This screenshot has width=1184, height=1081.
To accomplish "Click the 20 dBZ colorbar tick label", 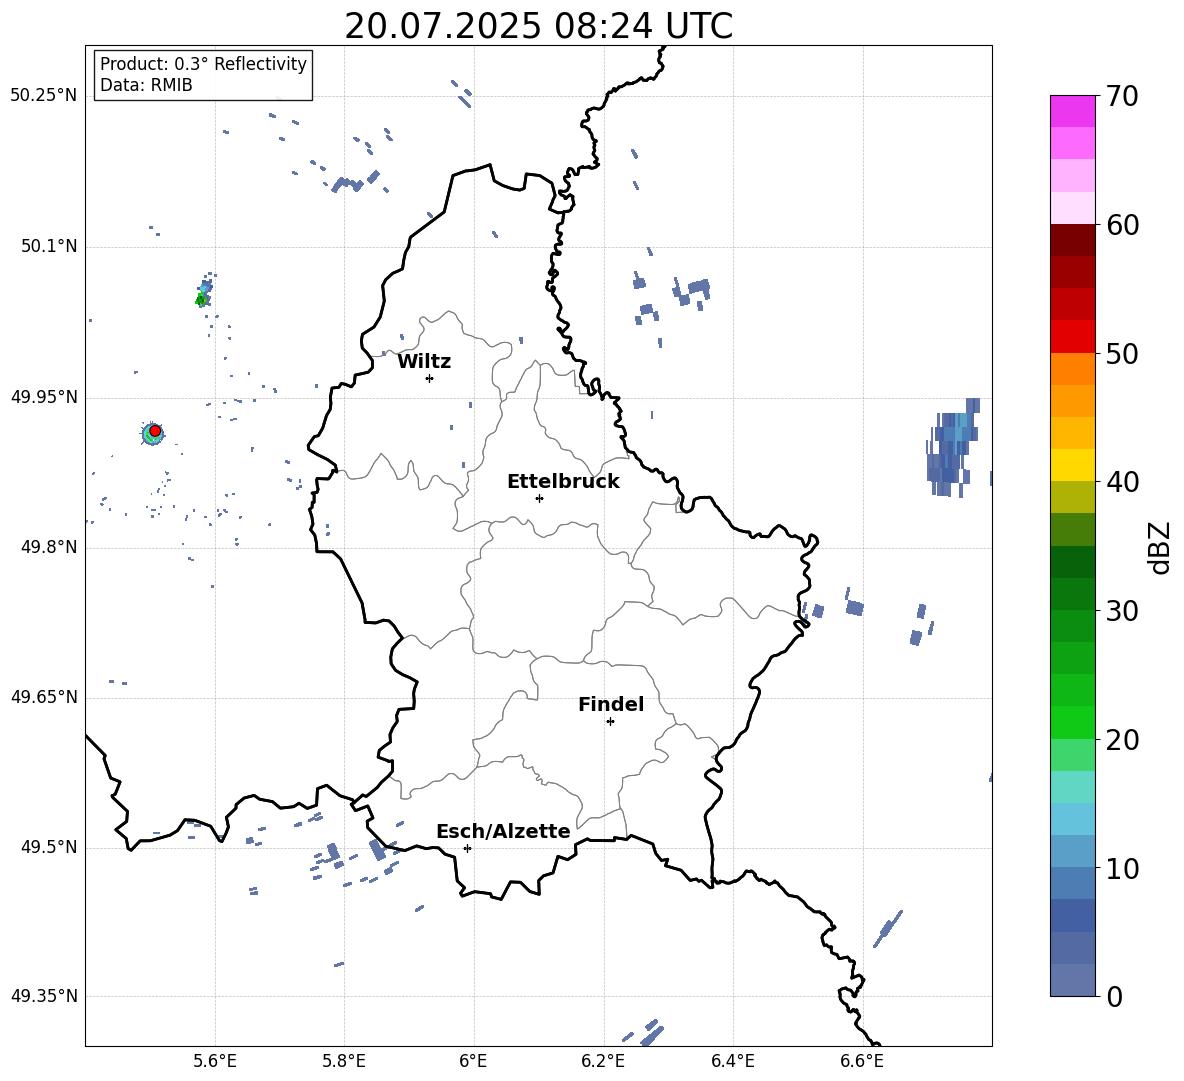I will [1122, 740].
